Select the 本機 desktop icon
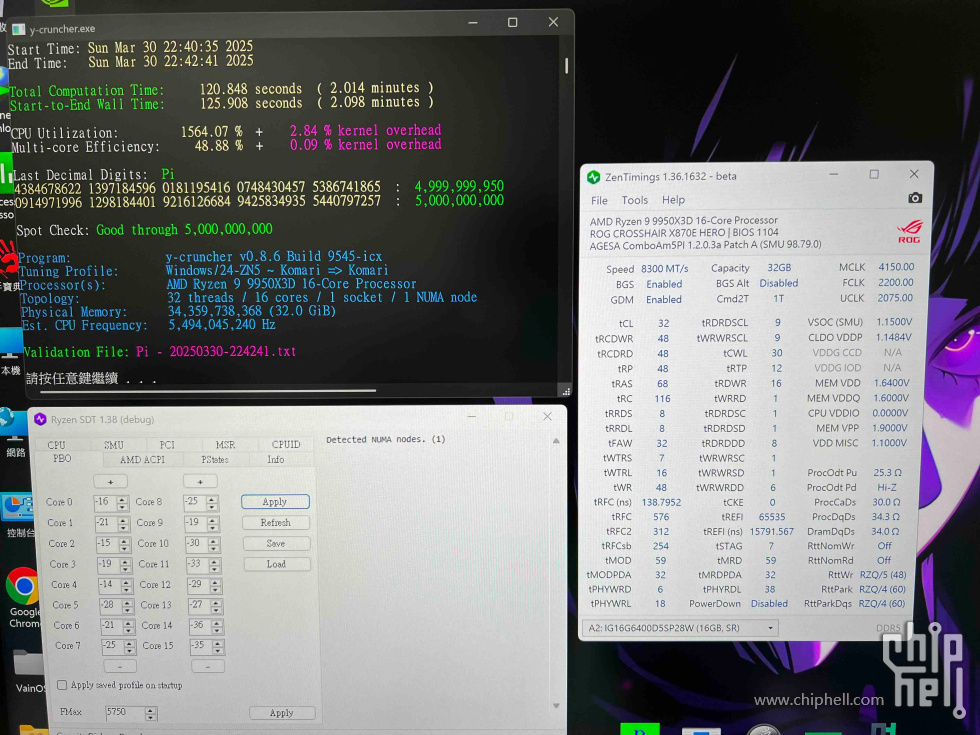This screenshot has height=735, width=980. tap(11, 352)
